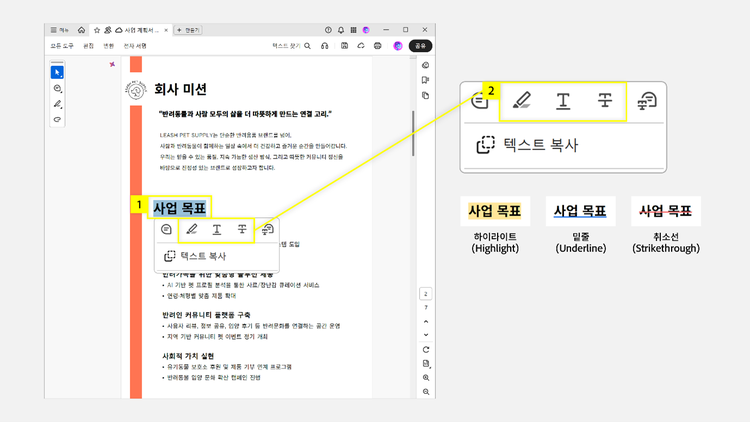This screenshot has height=422, width=750.
Task: Choose the freehand draw lasso tool
Action: pos(57,119)
